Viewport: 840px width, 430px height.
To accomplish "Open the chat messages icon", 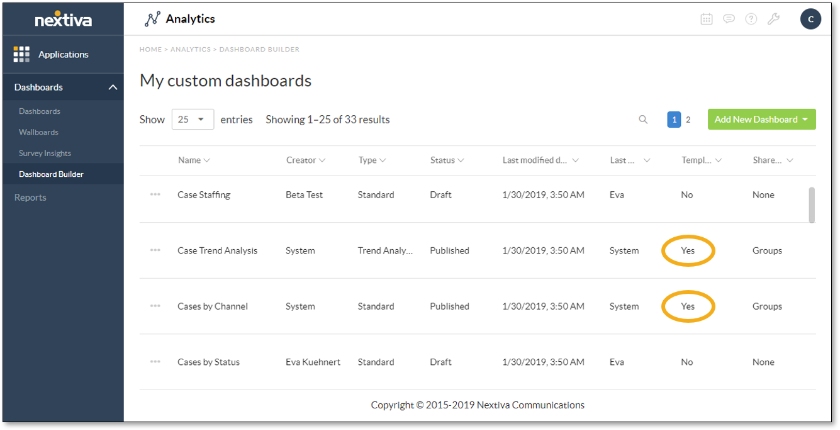I will (x=729, y=19).
